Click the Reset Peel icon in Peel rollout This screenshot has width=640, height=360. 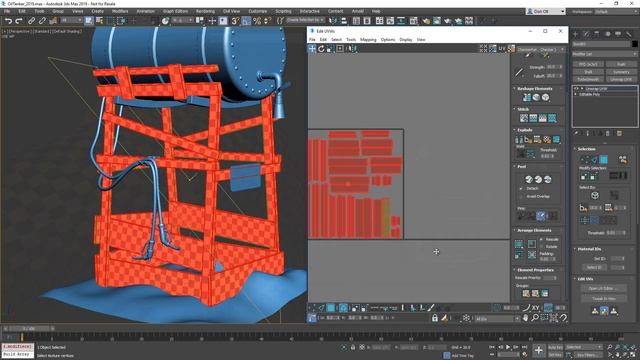[548, 179]
